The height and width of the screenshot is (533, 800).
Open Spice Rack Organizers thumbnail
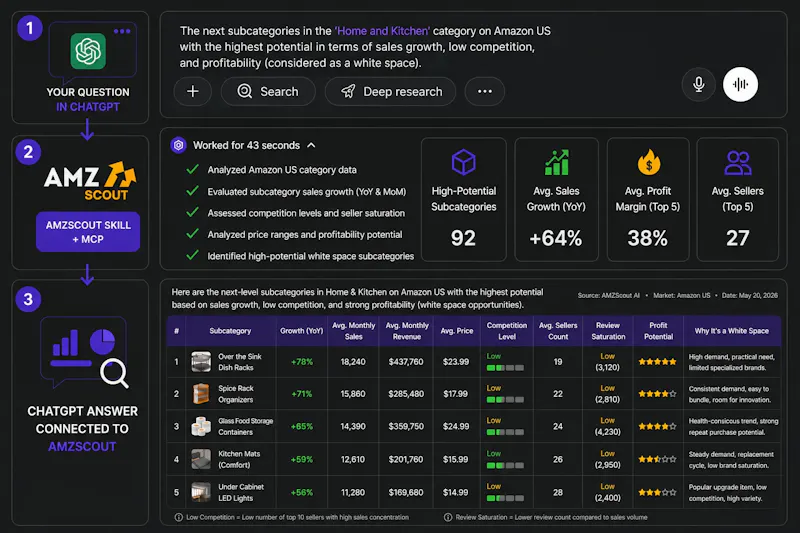[201, 394]
